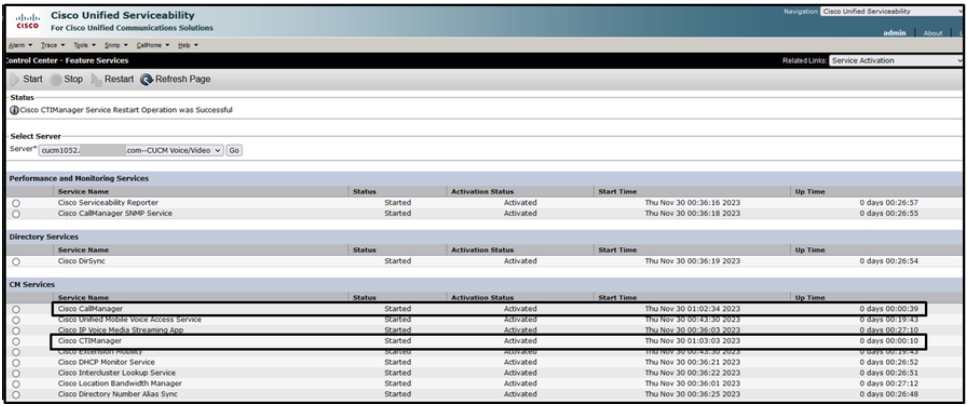
Task: Click the Cisco Intercluster Lookup Service name
Action: (x=117, y=372)
